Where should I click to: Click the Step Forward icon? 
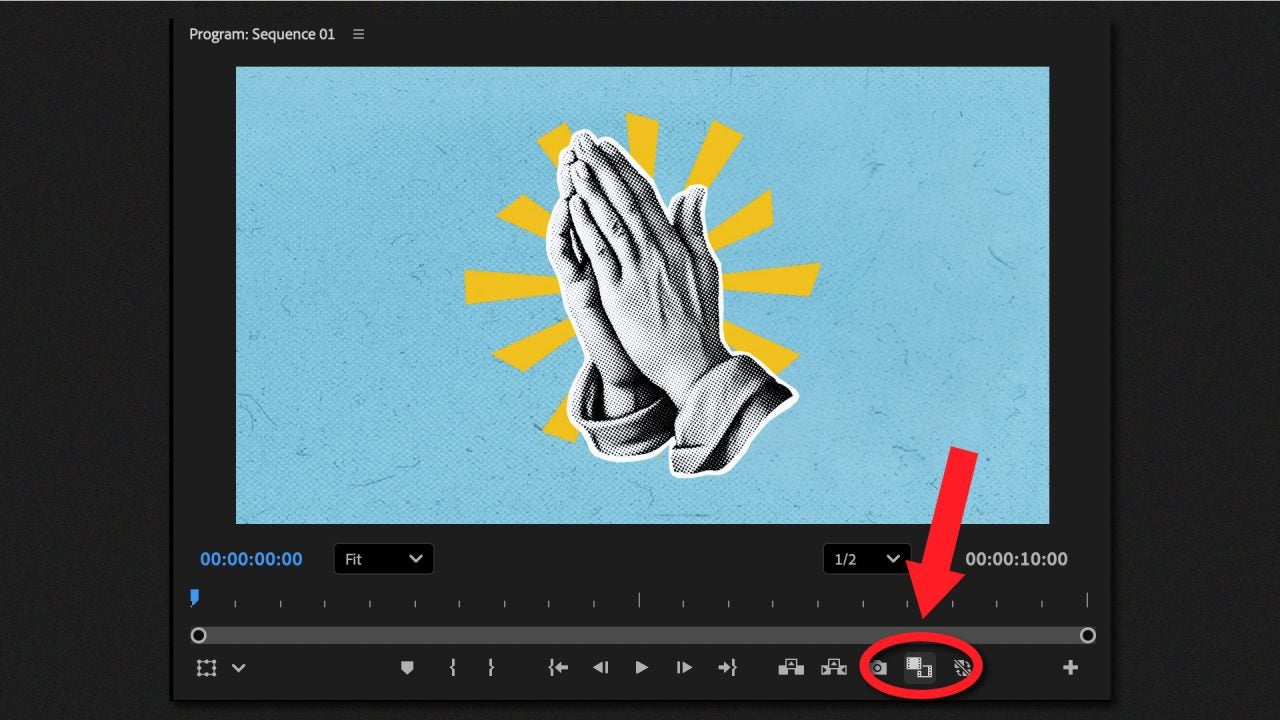(x=684, y=667)
